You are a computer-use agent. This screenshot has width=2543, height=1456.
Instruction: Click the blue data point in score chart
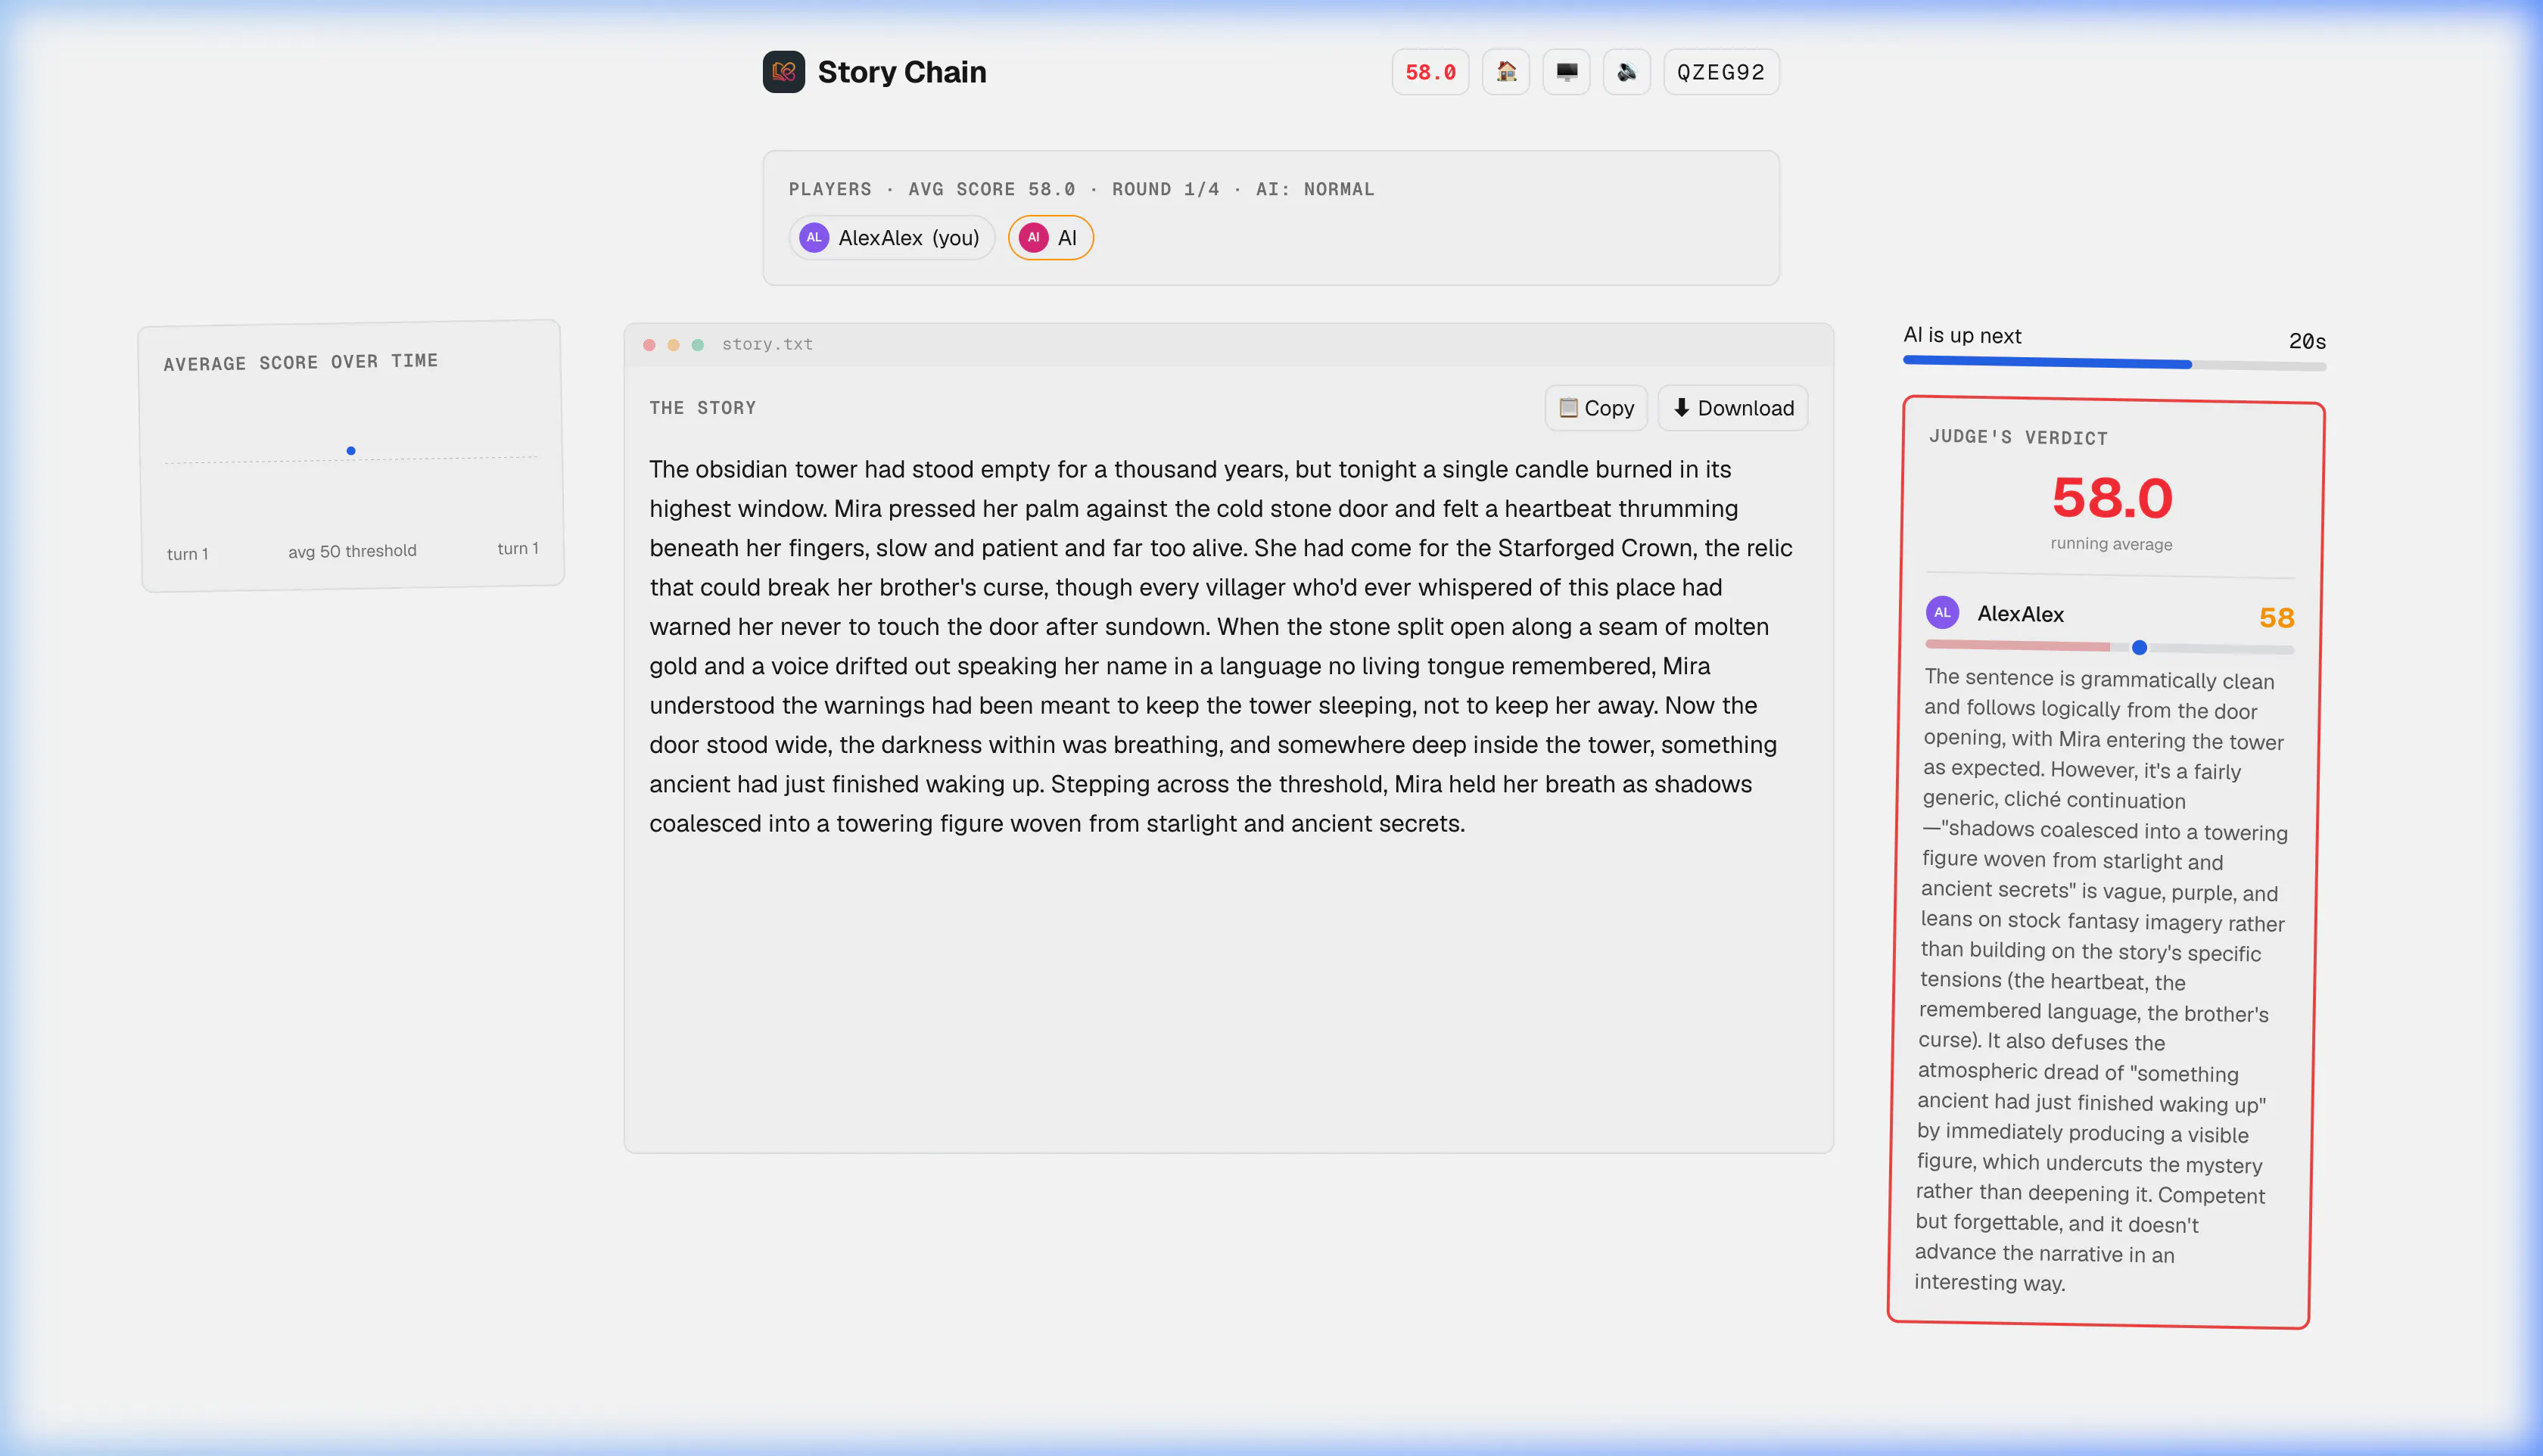coord(351,451)
